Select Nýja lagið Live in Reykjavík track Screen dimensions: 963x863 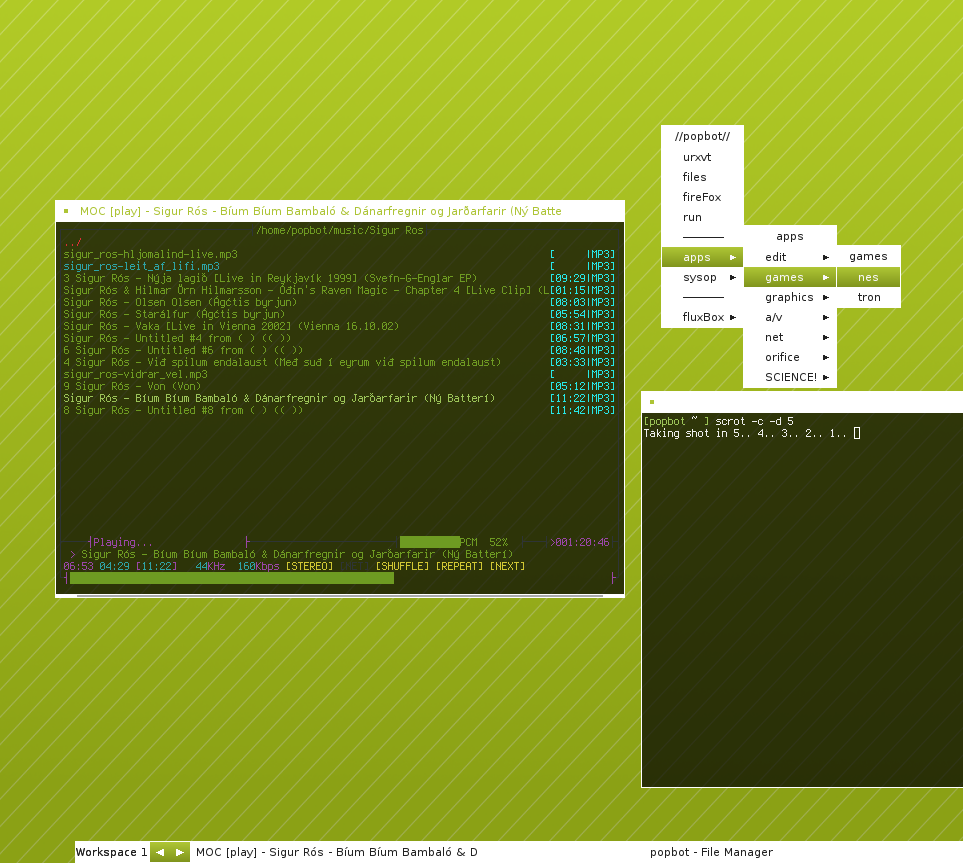pyautogui.click(x=339, y=278)
